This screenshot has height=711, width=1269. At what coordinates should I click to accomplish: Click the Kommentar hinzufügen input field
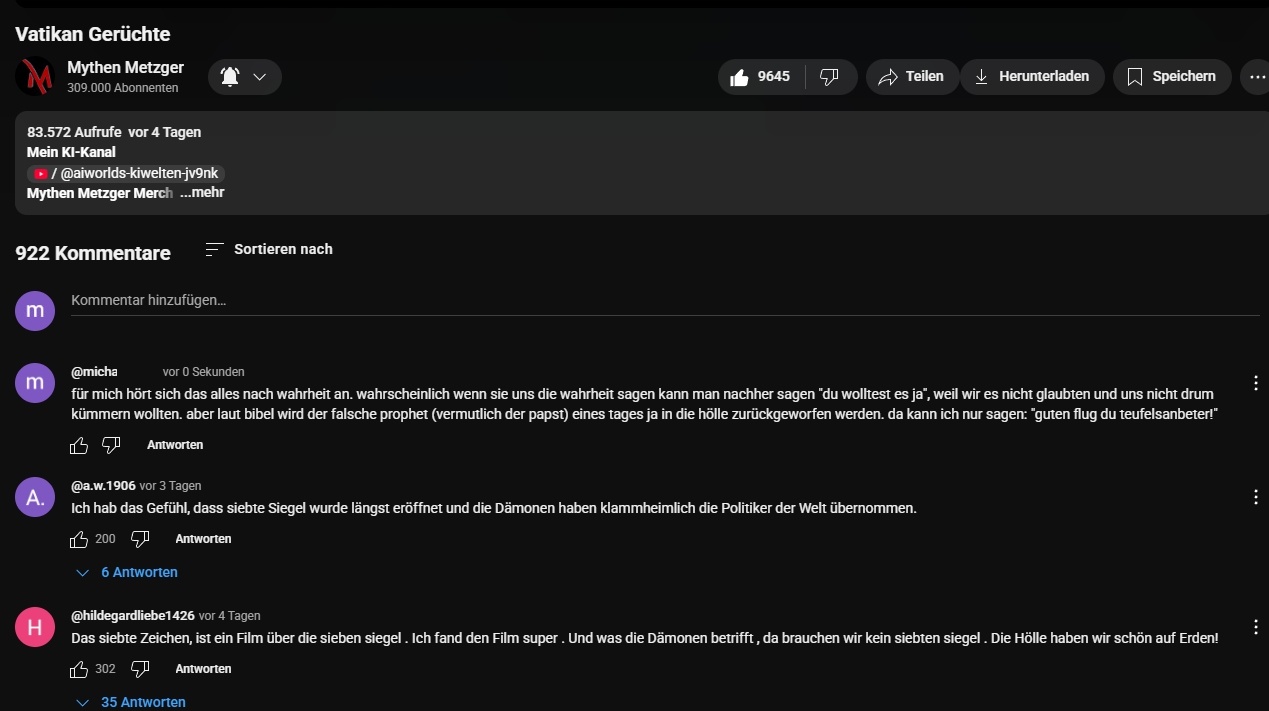point(660,300)
